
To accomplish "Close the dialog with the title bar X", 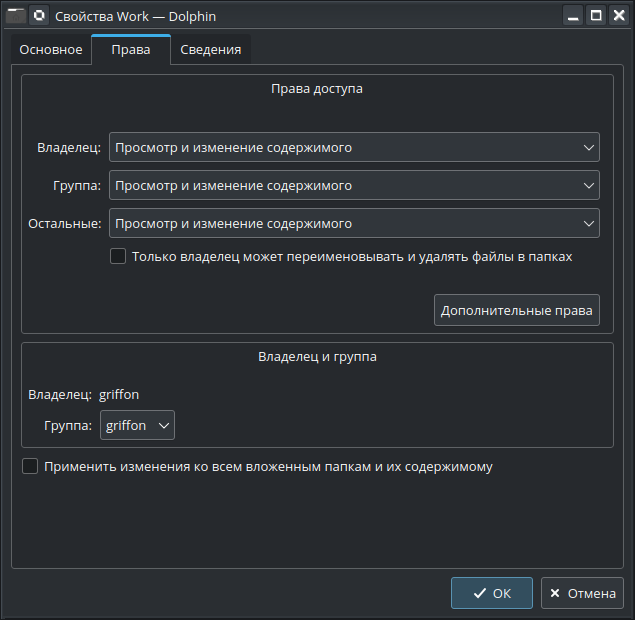I will (x=618, y=16).
